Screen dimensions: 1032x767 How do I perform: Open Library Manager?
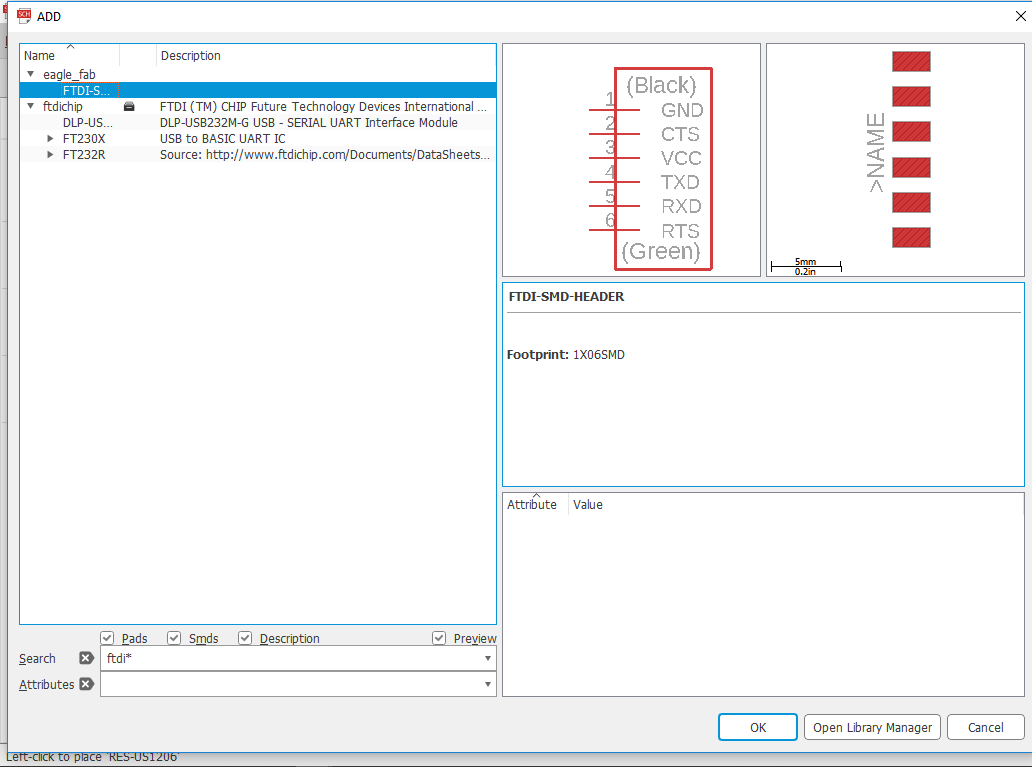(872, 727)
